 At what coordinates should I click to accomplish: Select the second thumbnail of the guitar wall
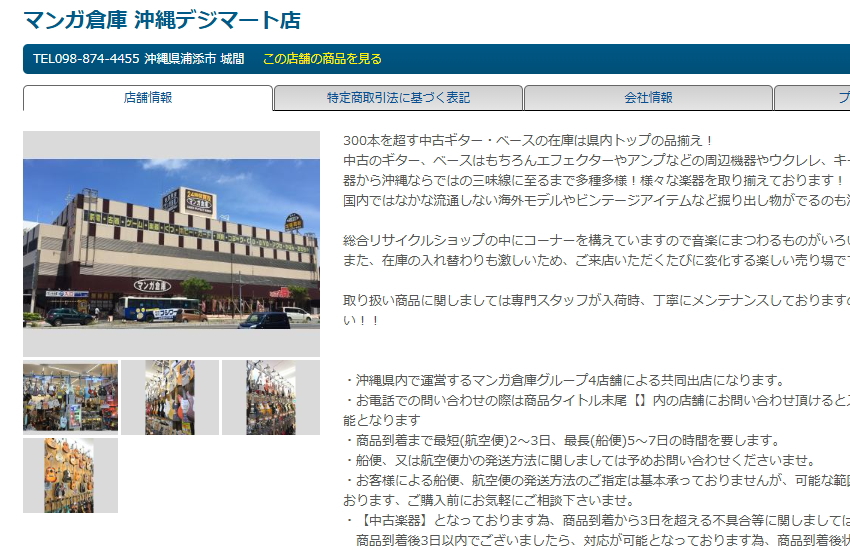(x=170, y=397)
